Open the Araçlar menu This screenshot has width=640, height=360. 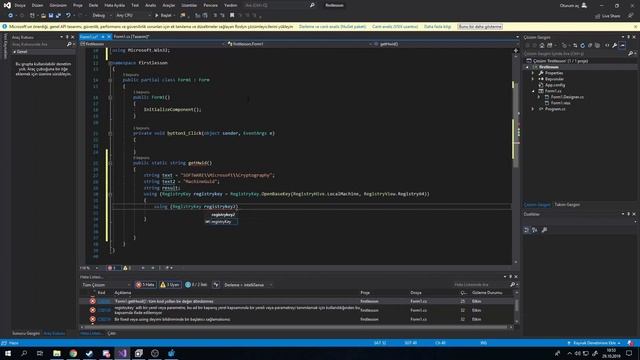169,5
